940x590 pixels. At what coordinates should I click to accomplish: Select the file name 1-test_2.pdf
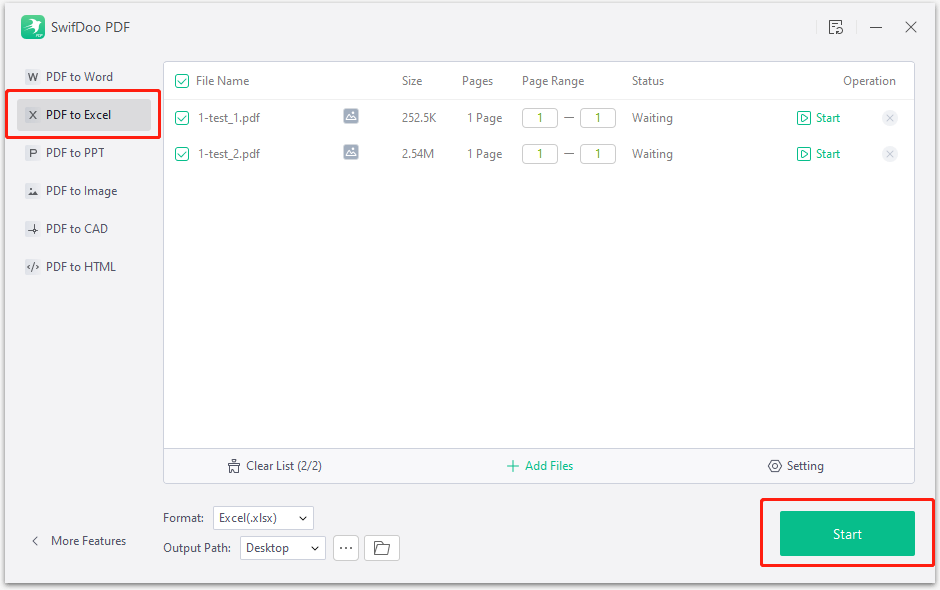click(x=229, y=154)
